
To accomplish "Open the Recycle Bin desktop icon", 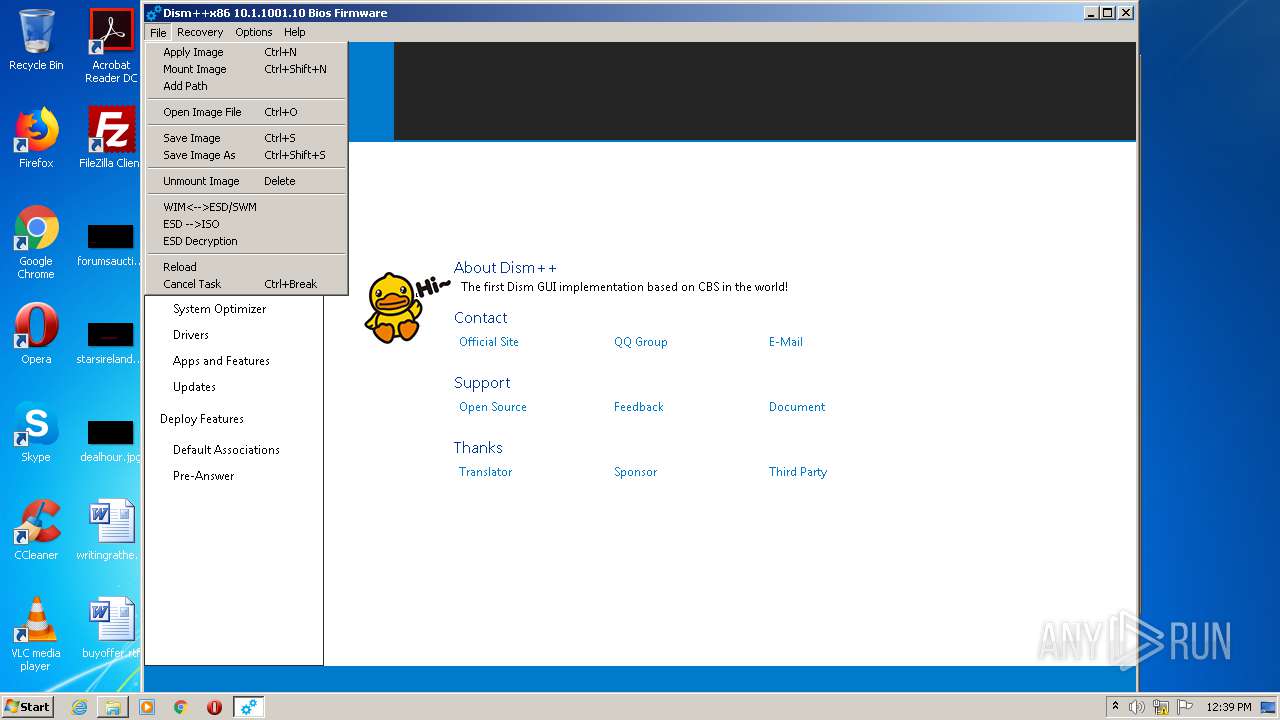I will 36,40.
